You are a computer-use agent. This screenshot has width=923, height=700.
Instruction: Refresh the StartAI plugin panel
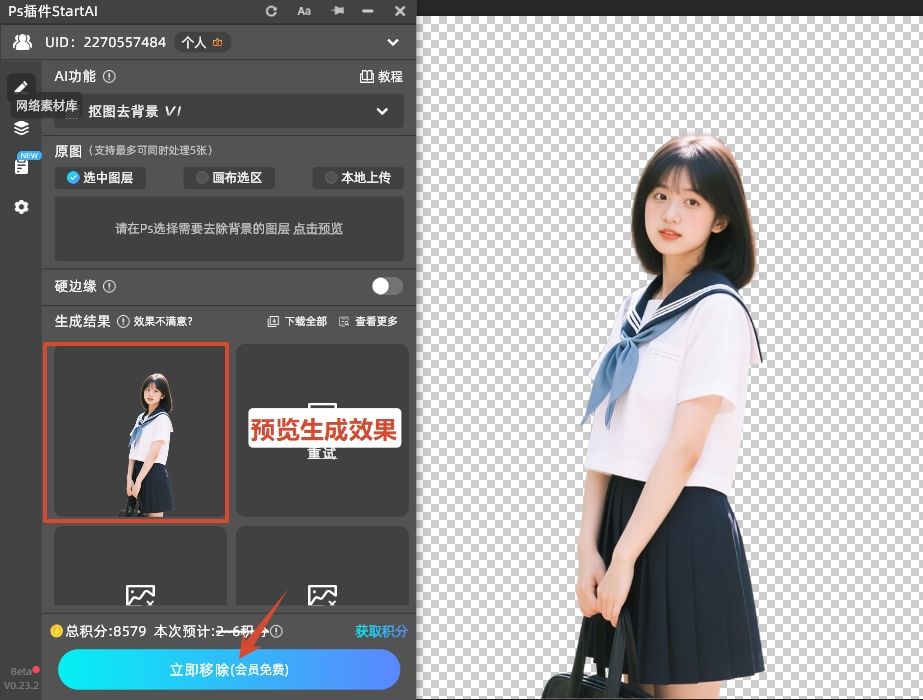pyautogui.click(x=269, y=11)
